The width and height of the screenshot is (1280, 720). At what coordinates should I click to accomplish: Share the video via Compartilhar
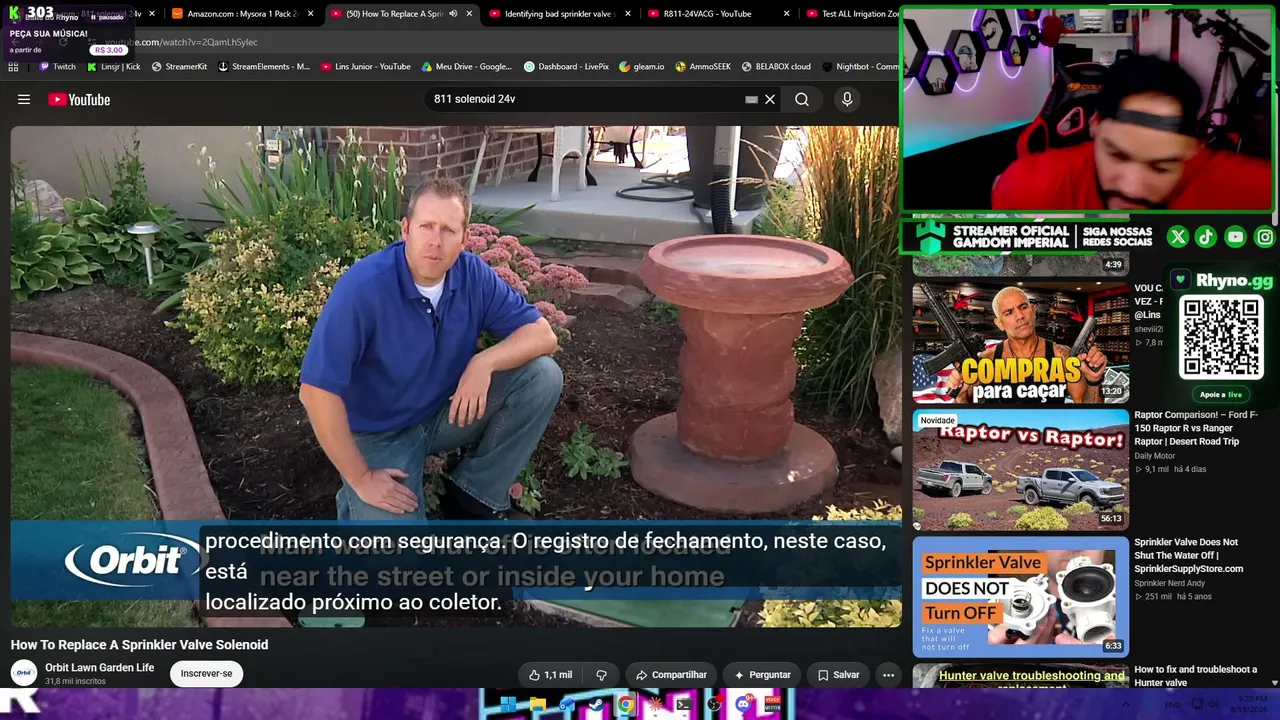click(671, 675)
